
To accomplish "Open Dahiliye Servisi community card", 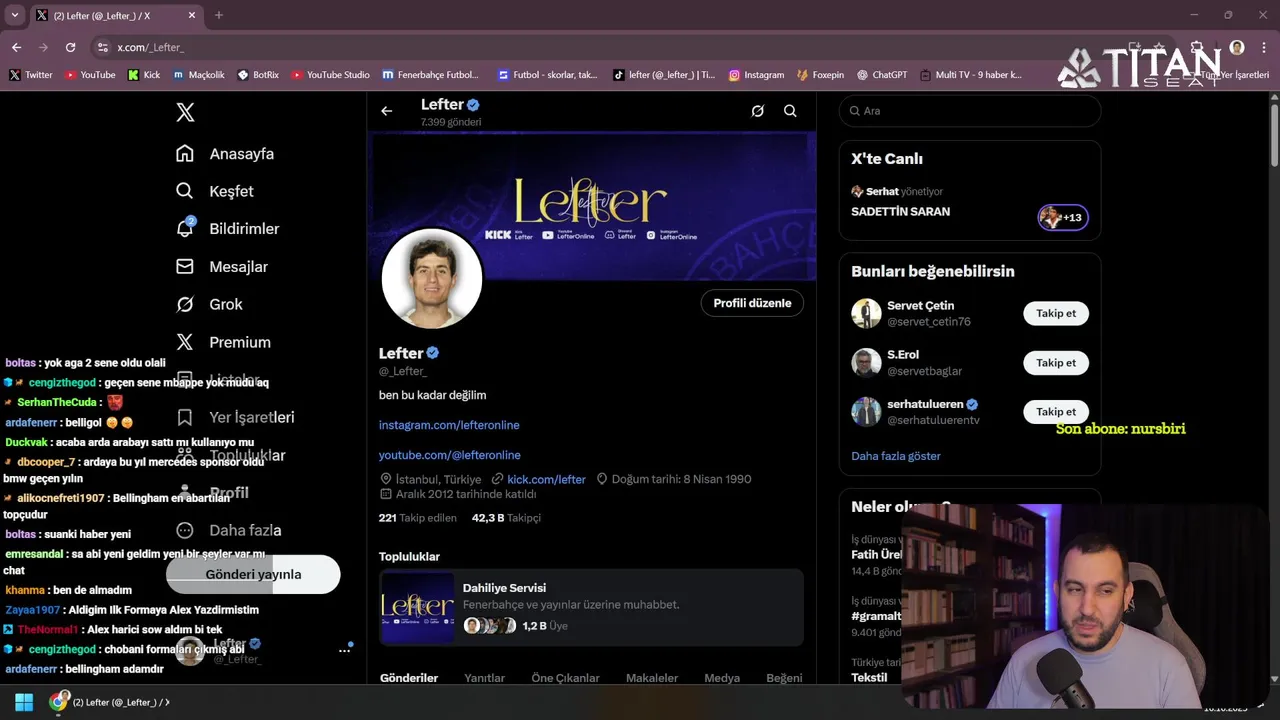I will pos(591,607).
